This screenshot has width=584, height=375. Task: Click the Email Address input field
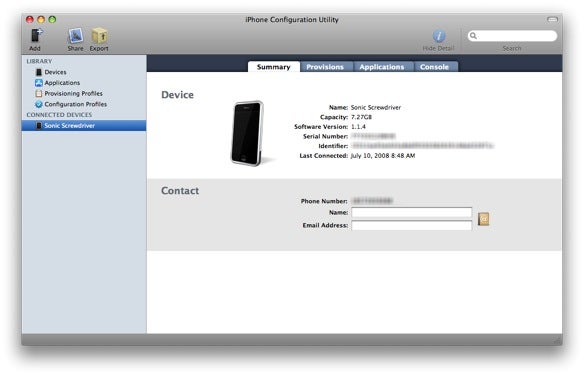[412, 225]
